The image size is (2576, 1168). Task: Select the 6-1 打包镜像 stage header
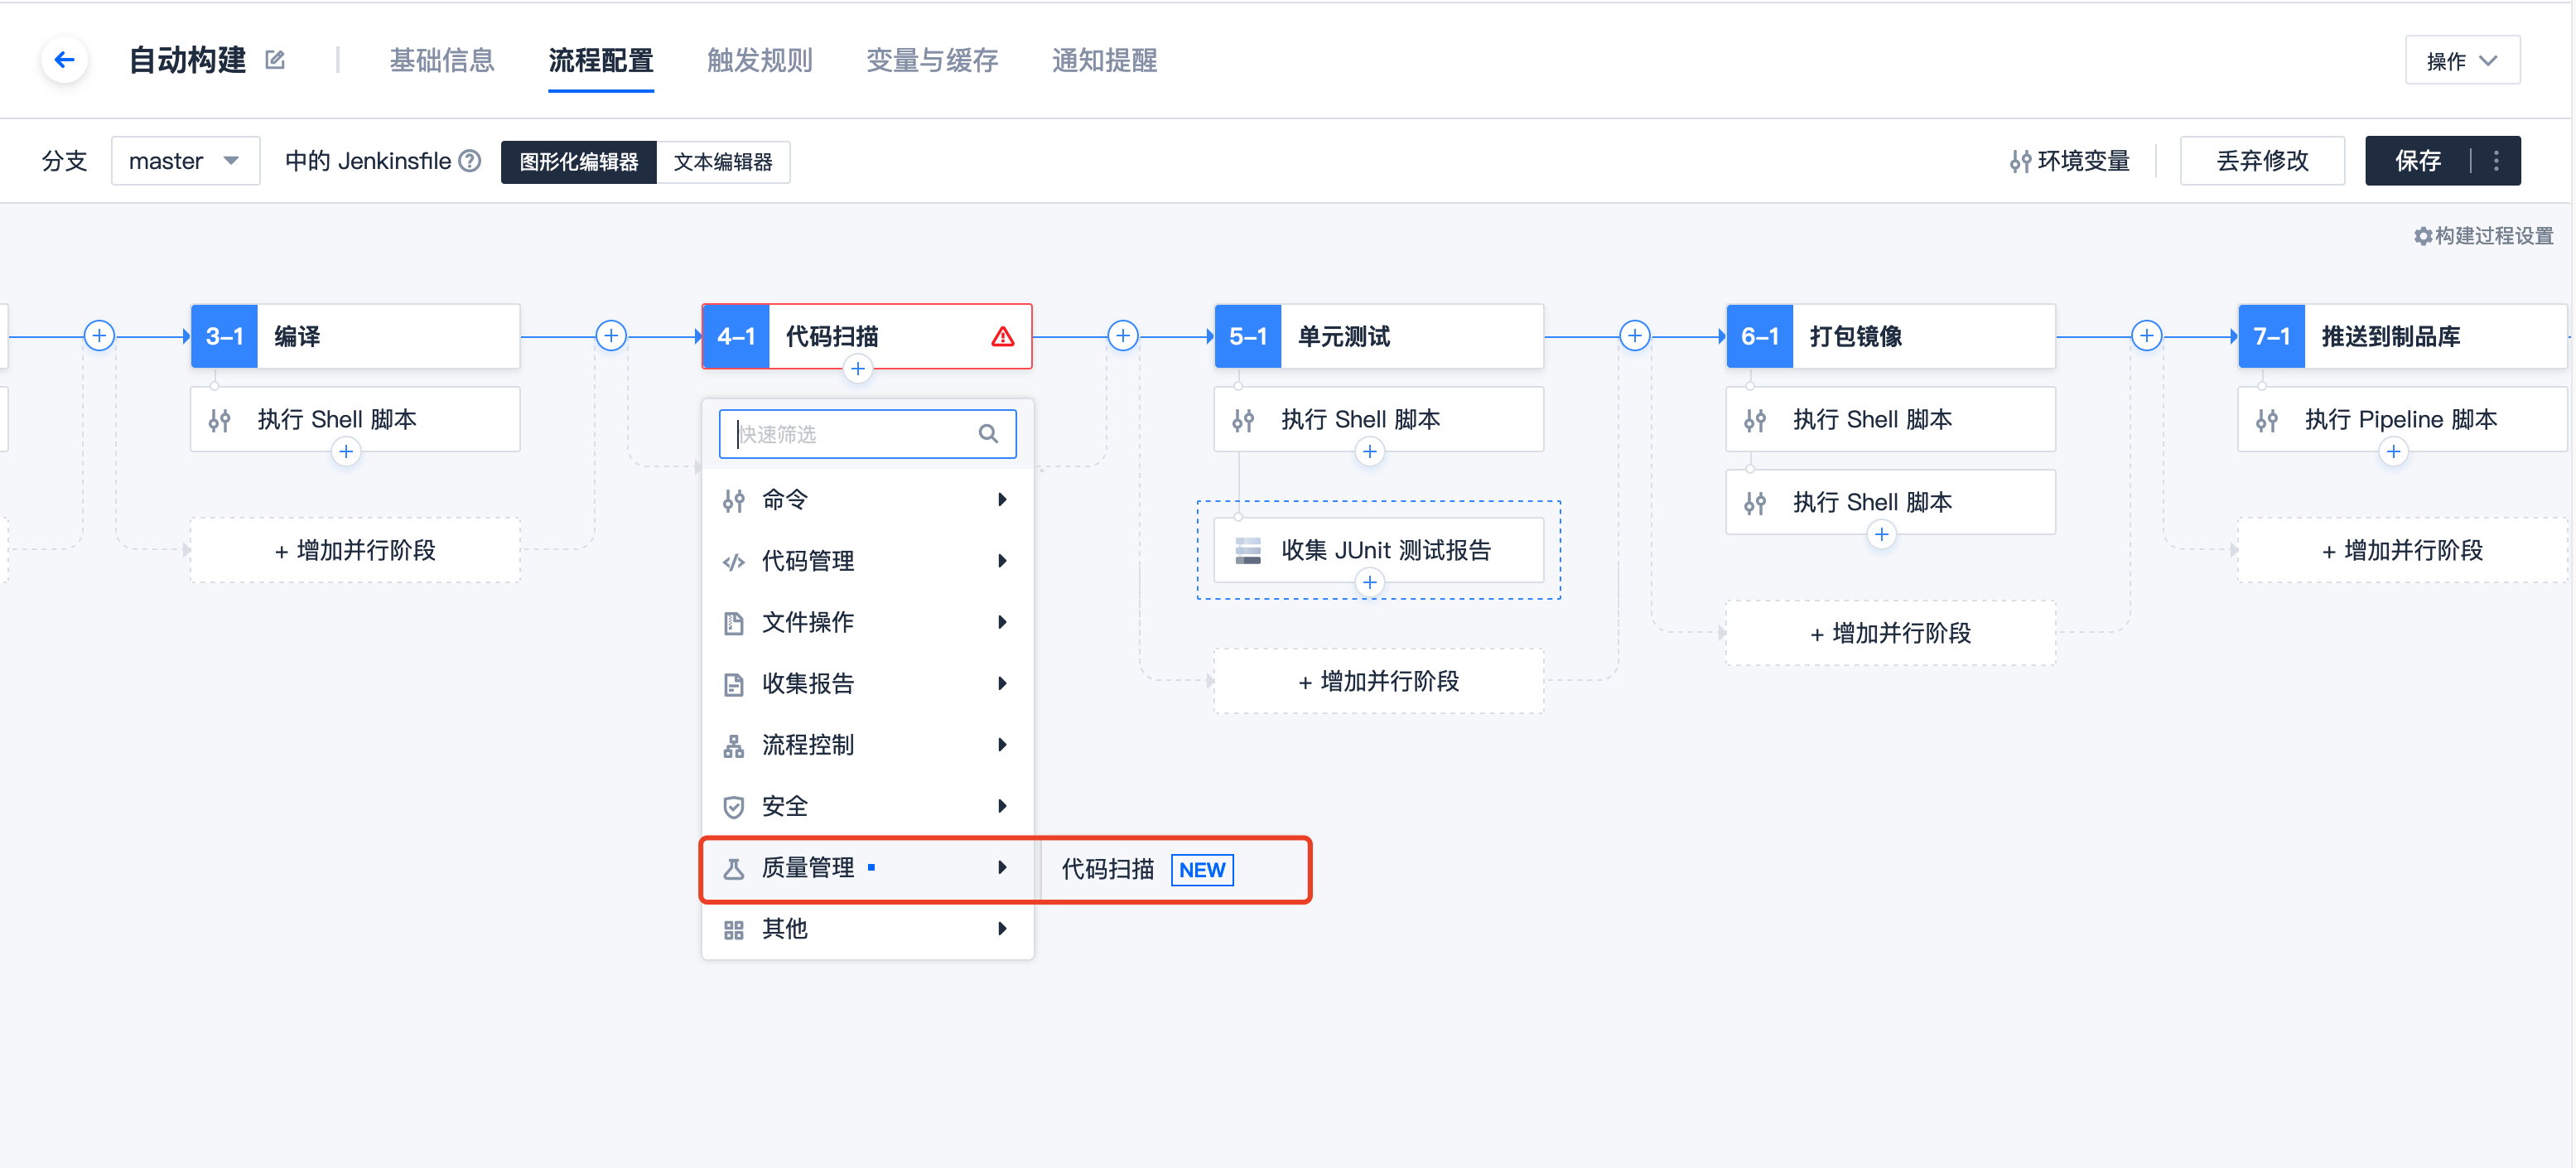pos(1890,337)
